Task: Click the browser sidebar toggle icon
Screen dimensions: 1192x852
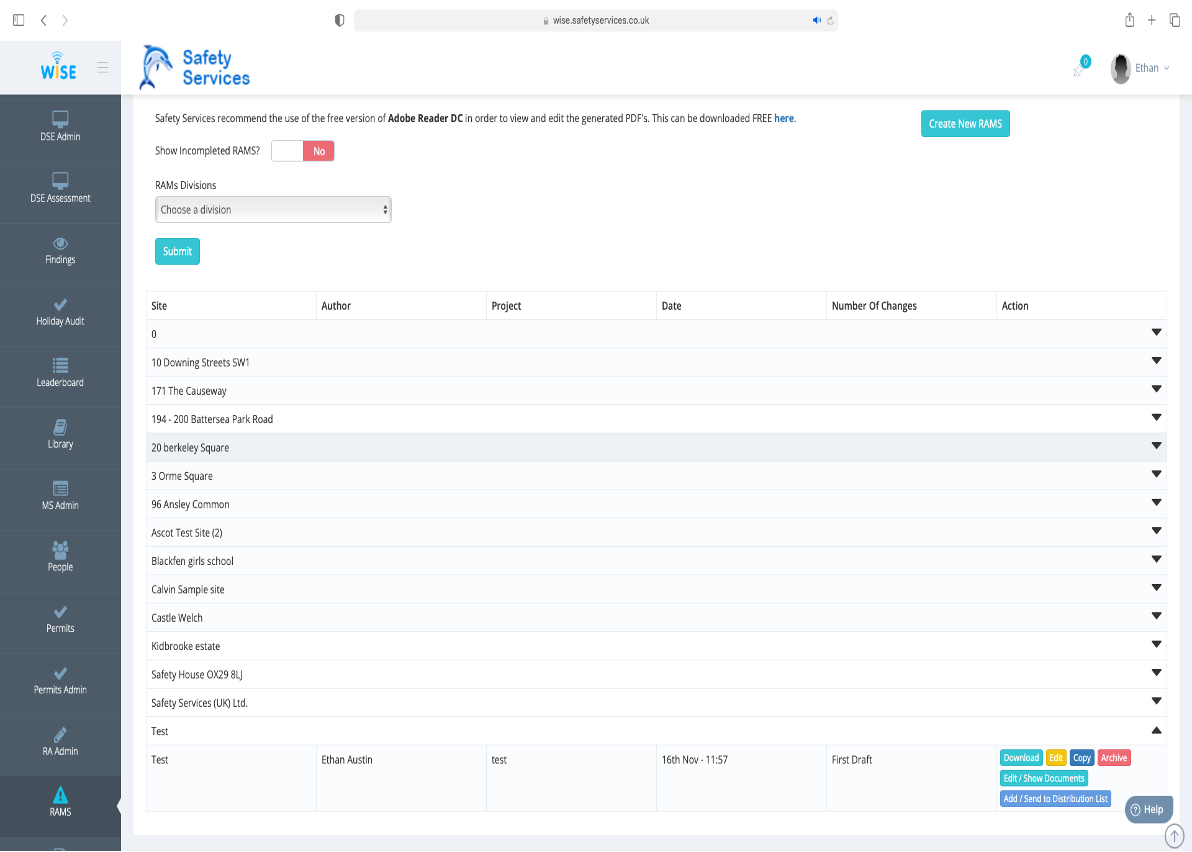Action: point(19,21)
